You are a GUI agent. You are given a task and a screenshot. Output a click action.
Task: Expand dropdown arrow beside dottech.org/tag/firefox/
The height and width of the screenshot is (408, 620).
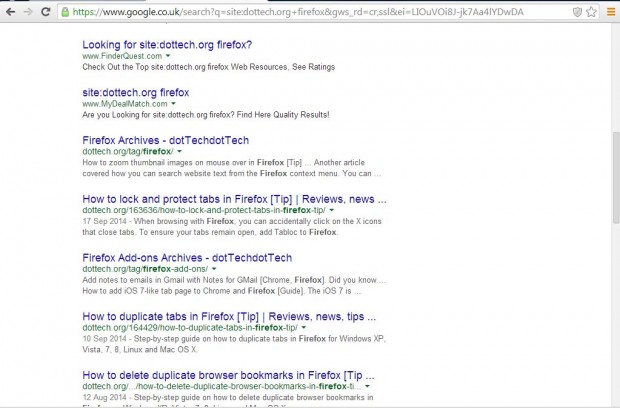click(179, 151)
